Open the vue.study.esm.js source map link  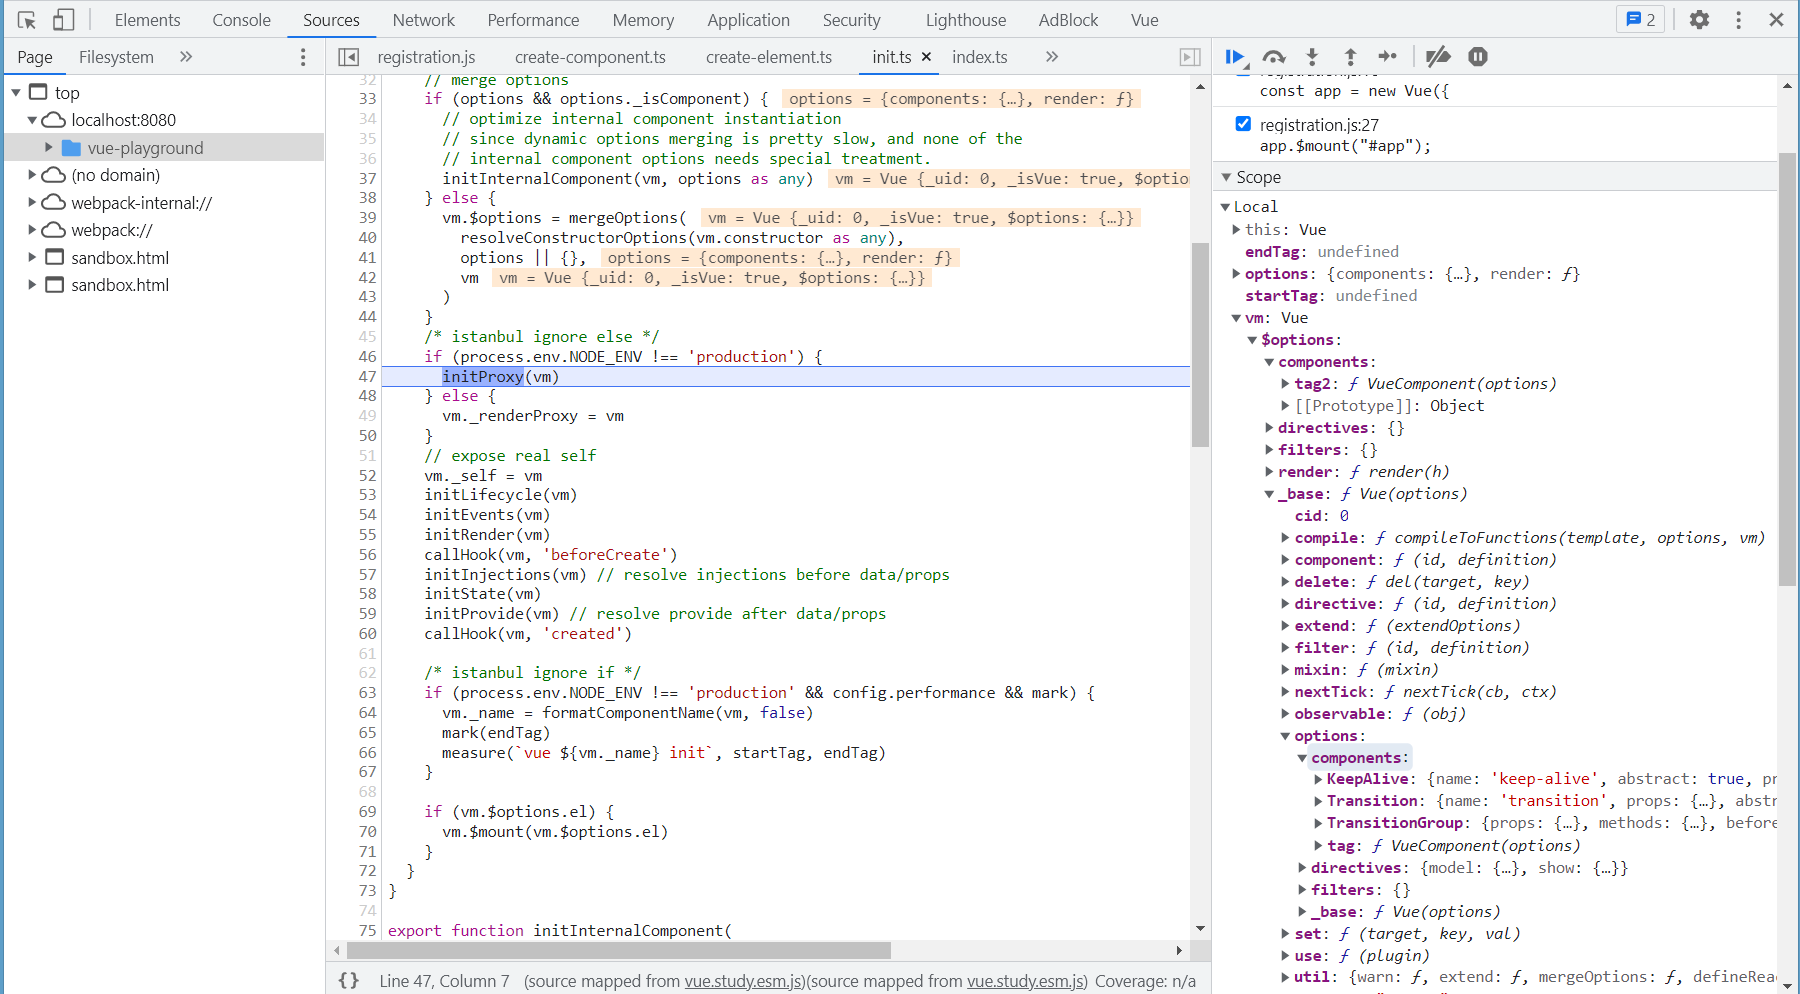click(x=744, y=981)
